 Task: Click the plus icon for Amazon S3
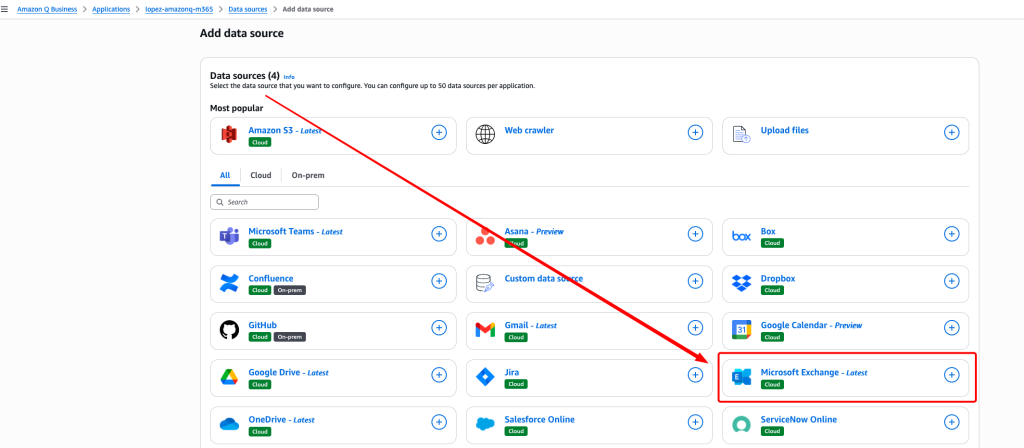438,132
